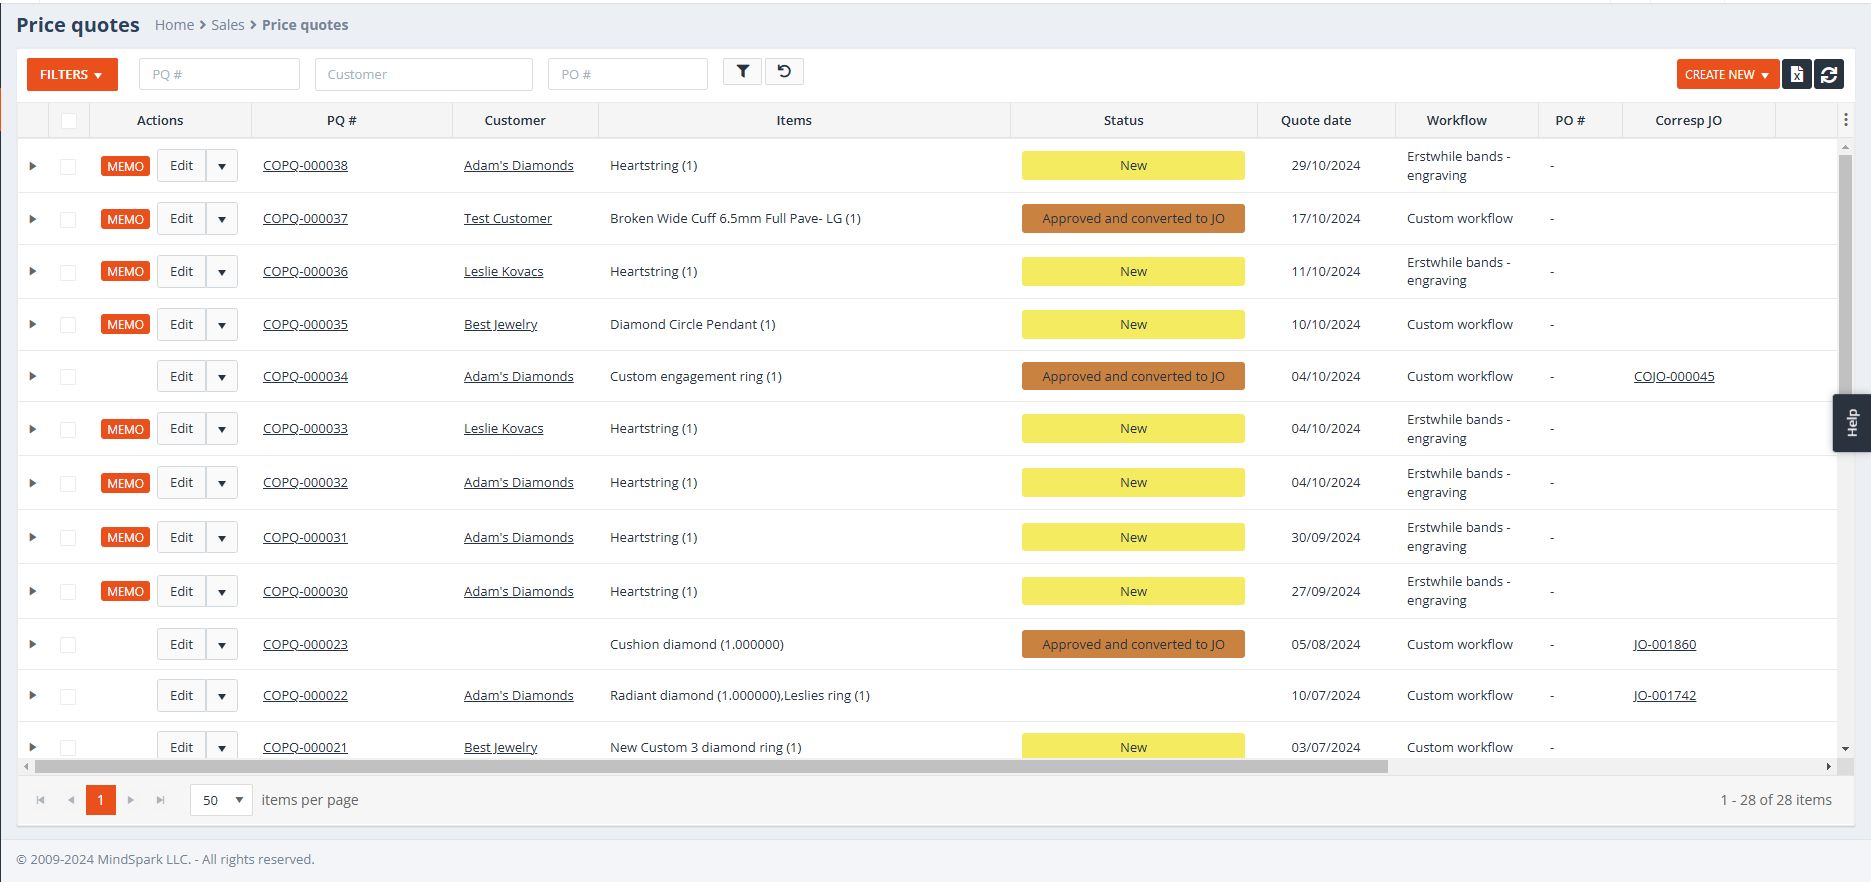Click the refresh grid icon

1829,74
